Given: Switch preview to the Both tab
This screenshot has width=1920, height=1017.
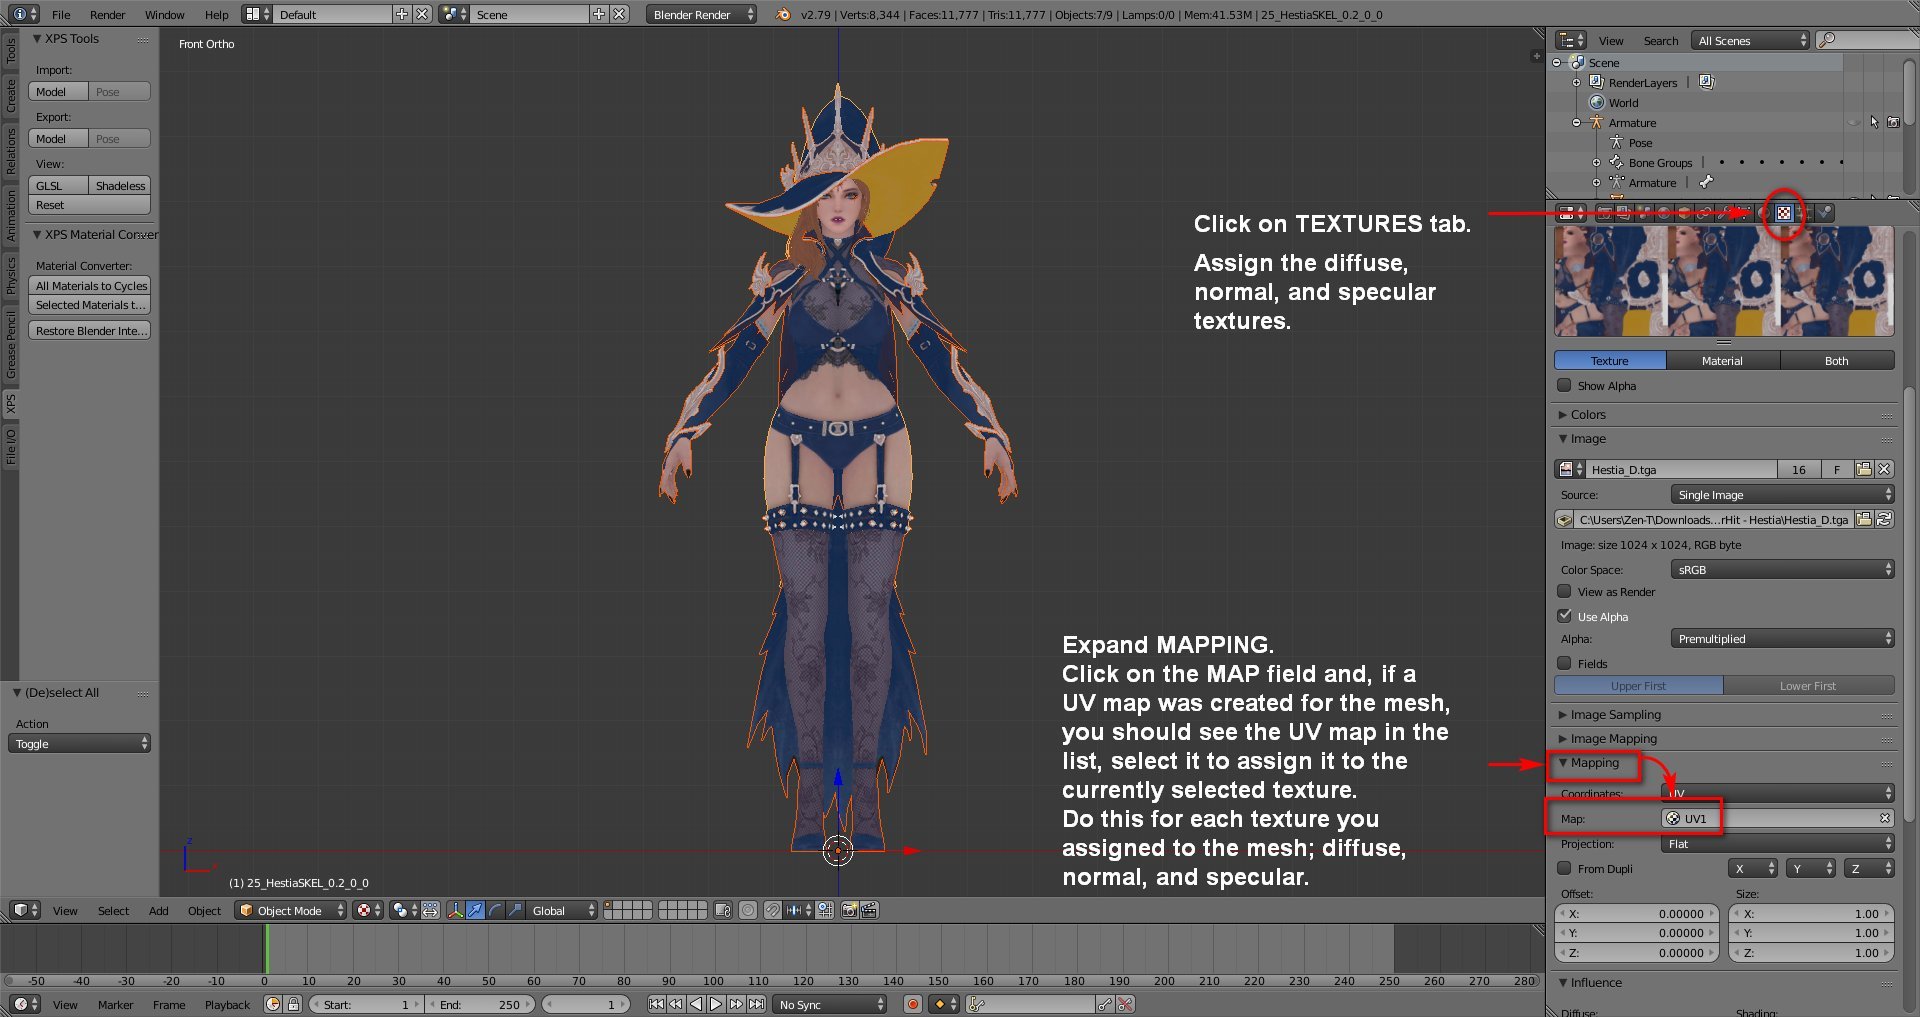Looking at the screenshot, I should [1837, 360].
